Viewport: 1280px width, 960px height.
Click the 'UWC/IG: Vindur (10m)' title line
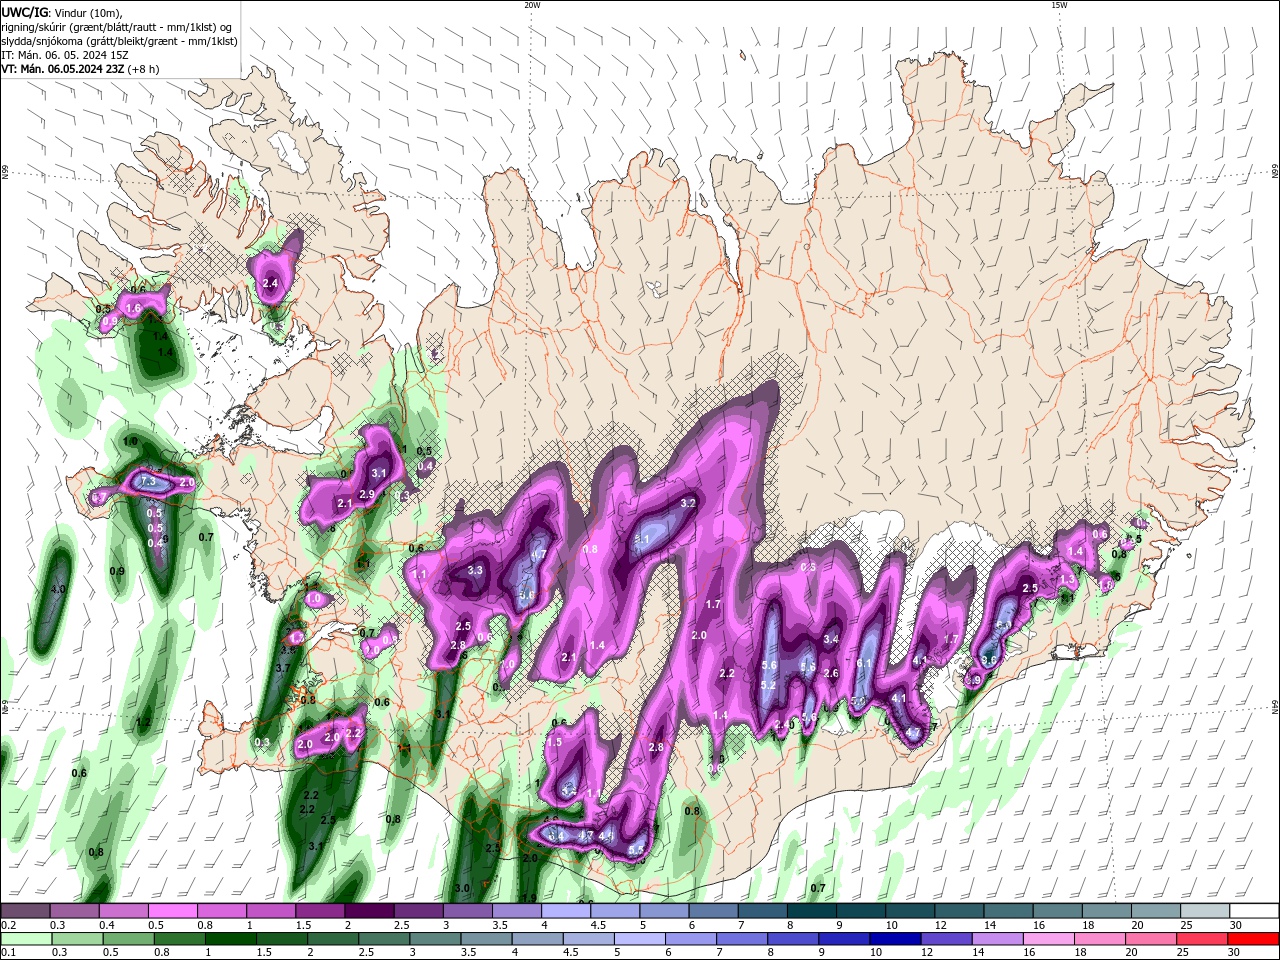(61, 12)
